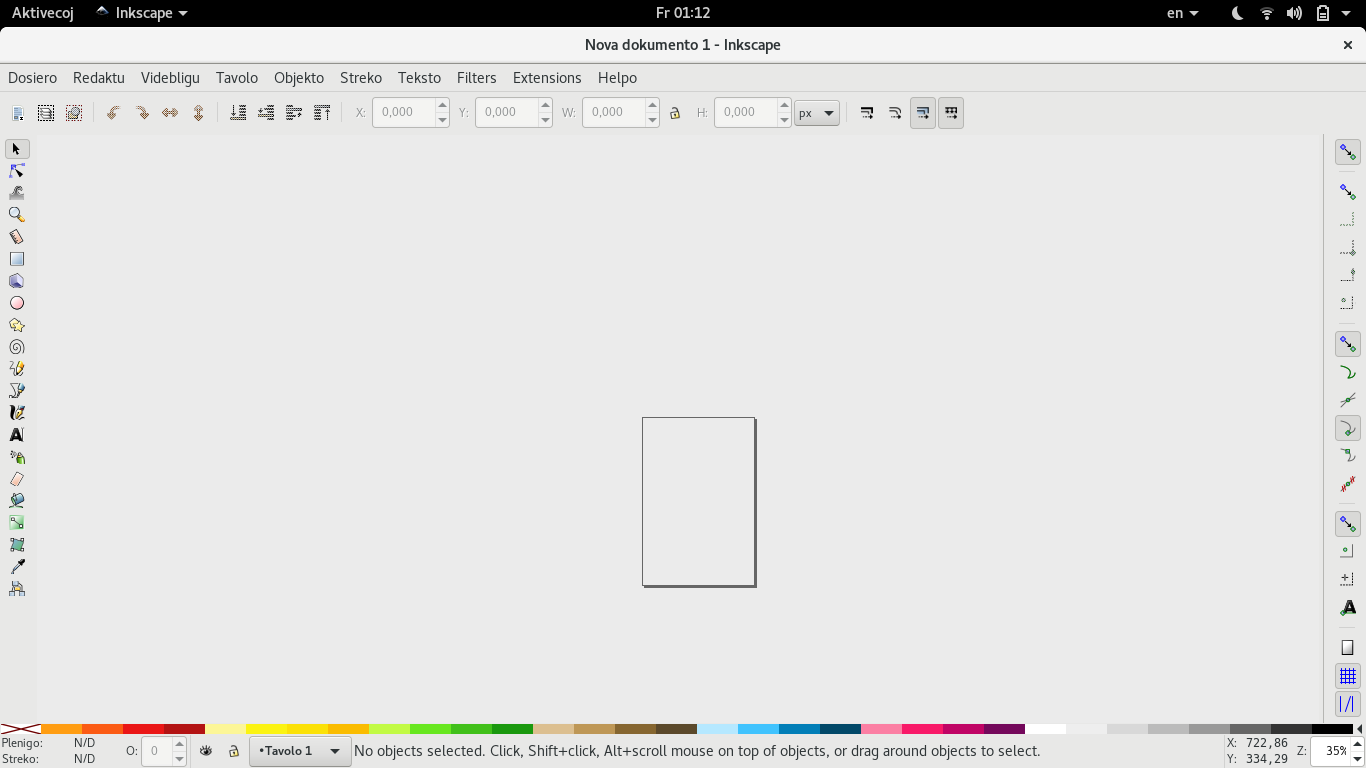Toggle snap to grid button
The height and width of the screenshot is (768, 1366).
coord(1347,676)
